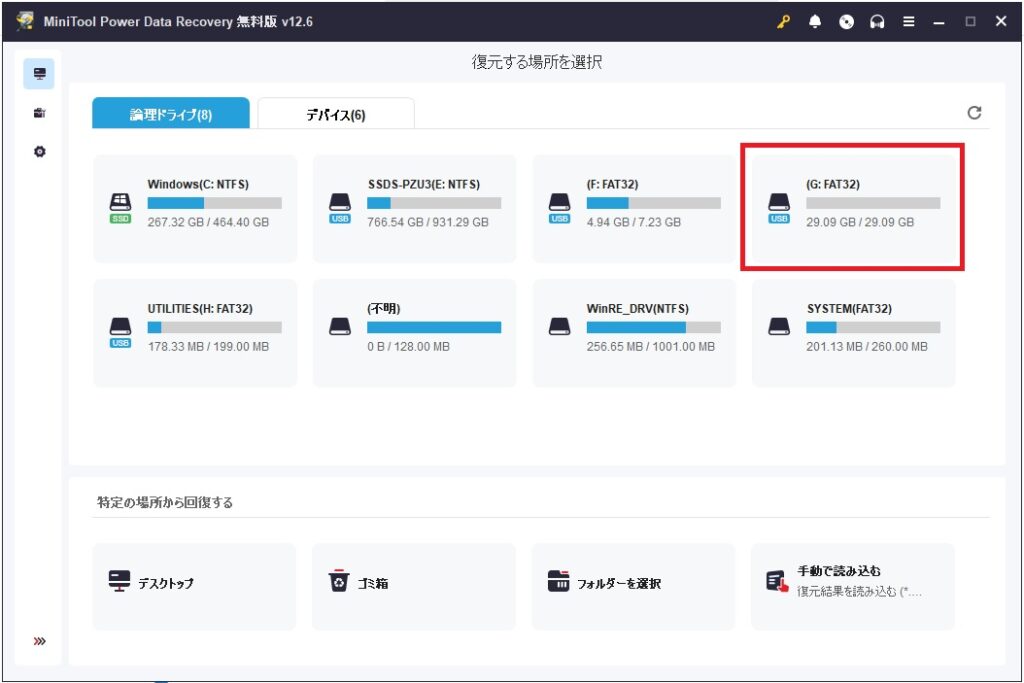Select (F: FAT32) drive card
The height and width of the screenshot is (683, 1024).
pyautogui.click(x=633, y=208)
